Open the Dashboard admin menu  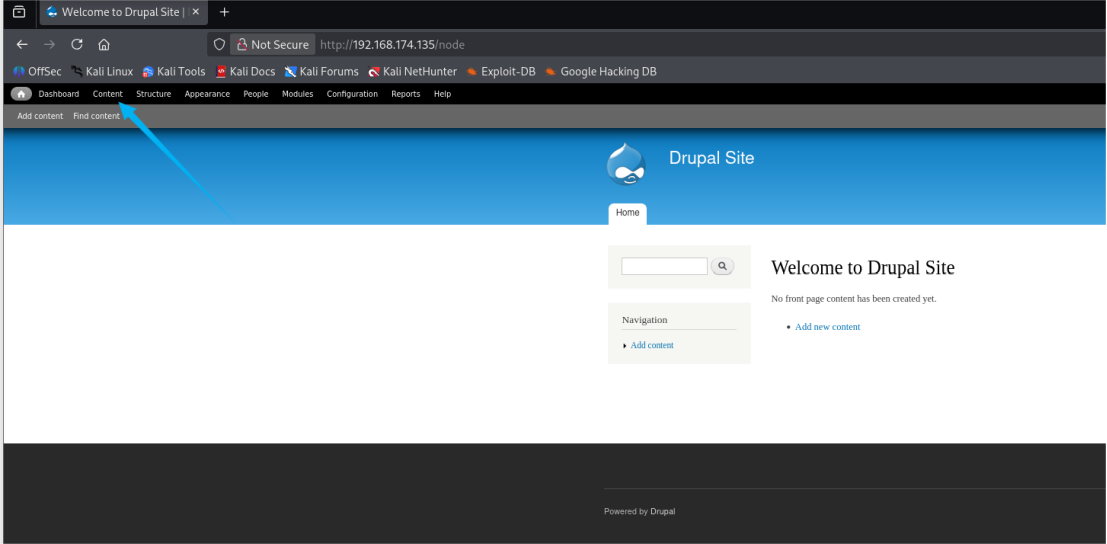click(59, 94)
